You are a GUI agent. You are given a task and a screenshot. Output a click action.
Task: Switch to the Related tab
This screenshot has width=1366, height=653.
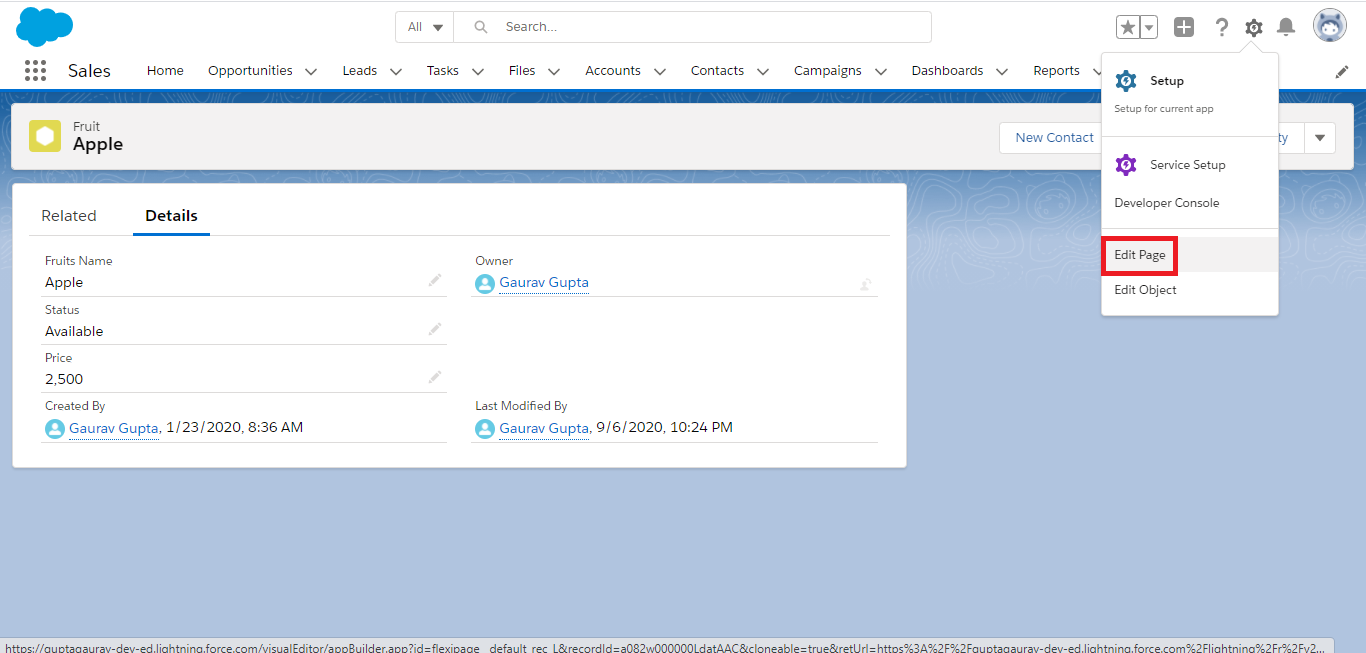[x=69, y=215]
